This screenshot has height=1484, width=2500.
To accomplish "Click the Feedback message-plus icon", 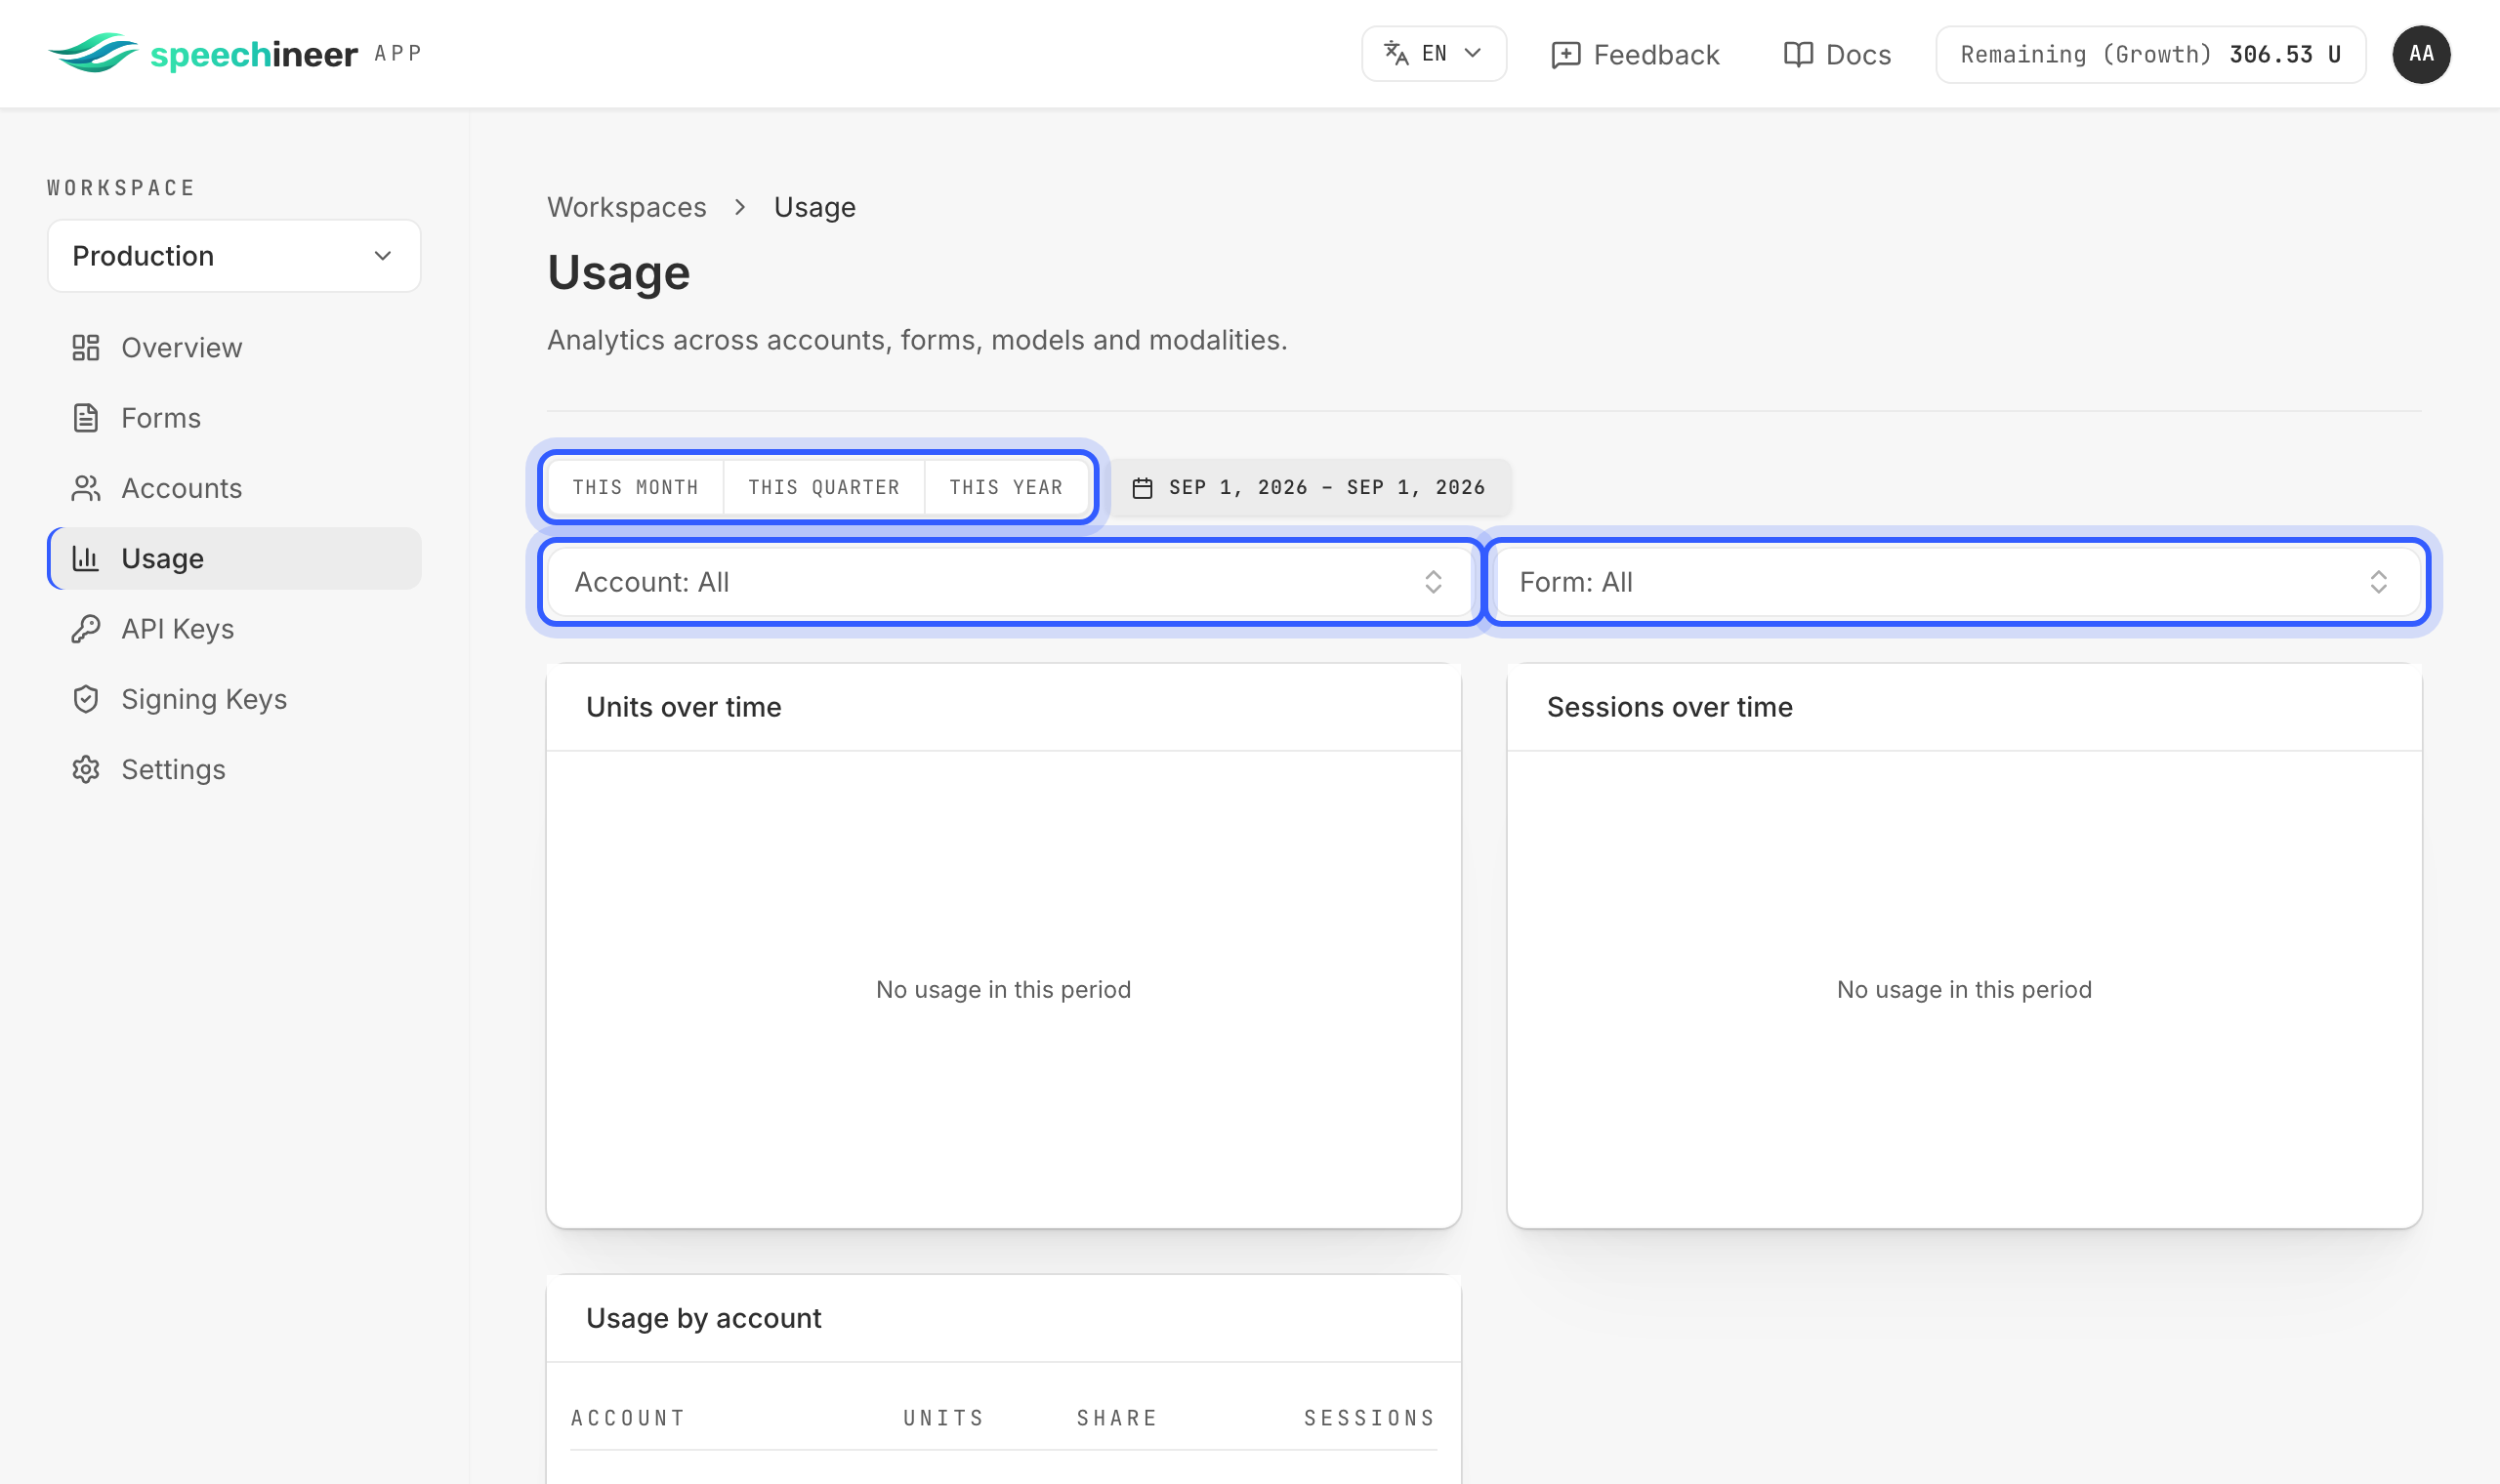I will point(1565,55).
